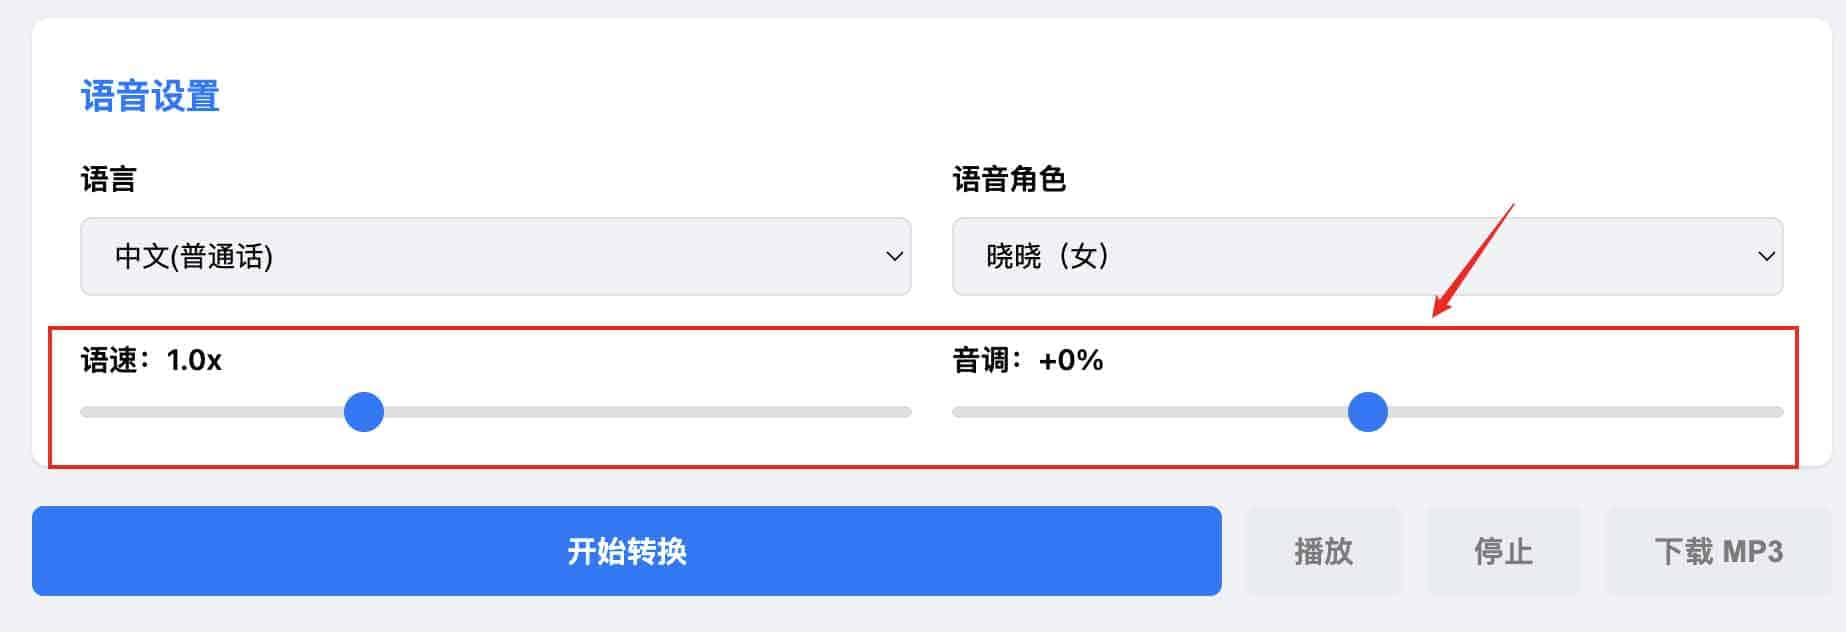Click the 开始转换 convert button

click(626, 551)
